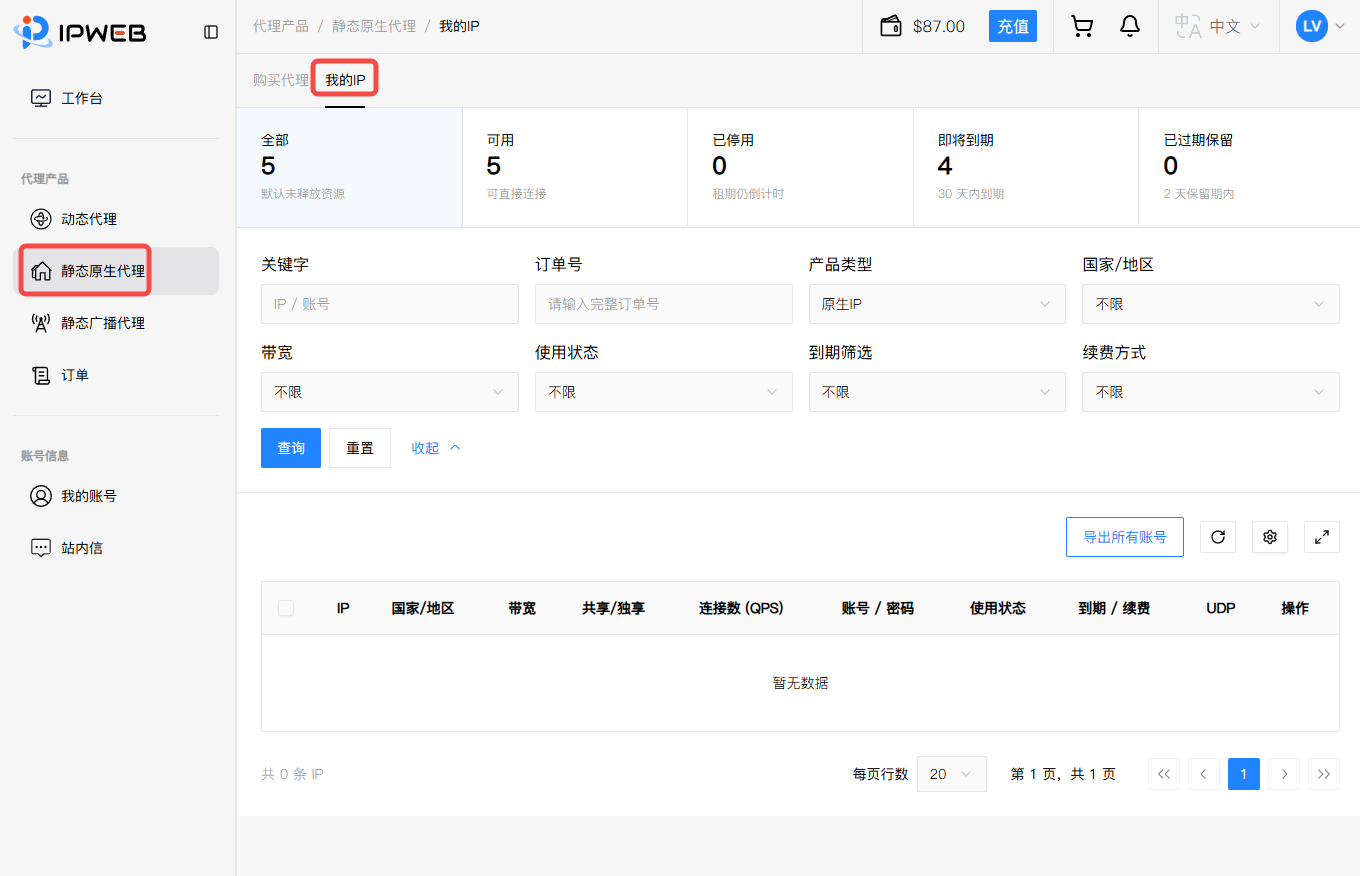Open the shopping cart
Viewport: 1360px width, 876px height.
[x=1082, y=26]
